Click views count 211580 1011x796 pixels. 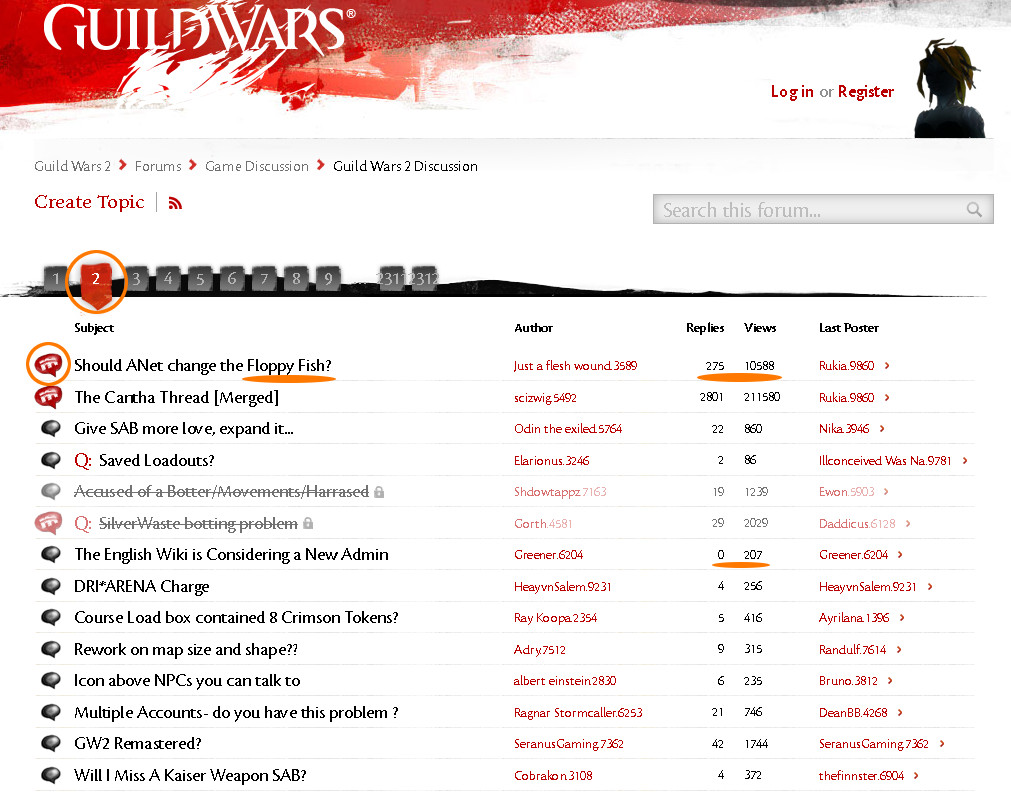tap(761, 397)
